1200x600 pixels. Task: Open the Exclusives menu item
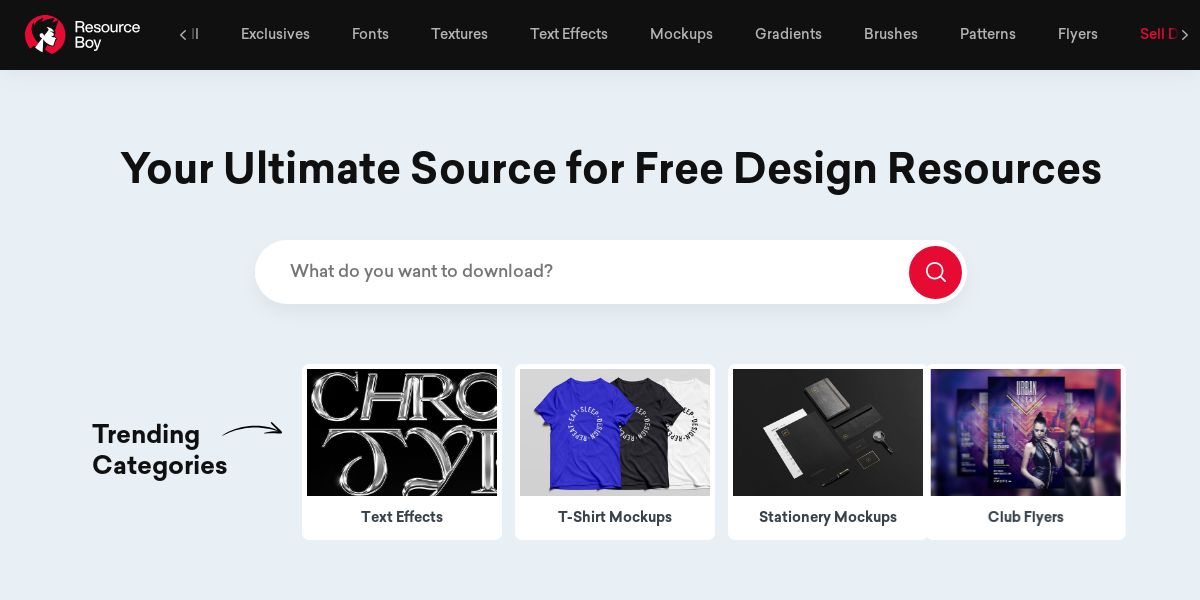[x=275, y=34]
